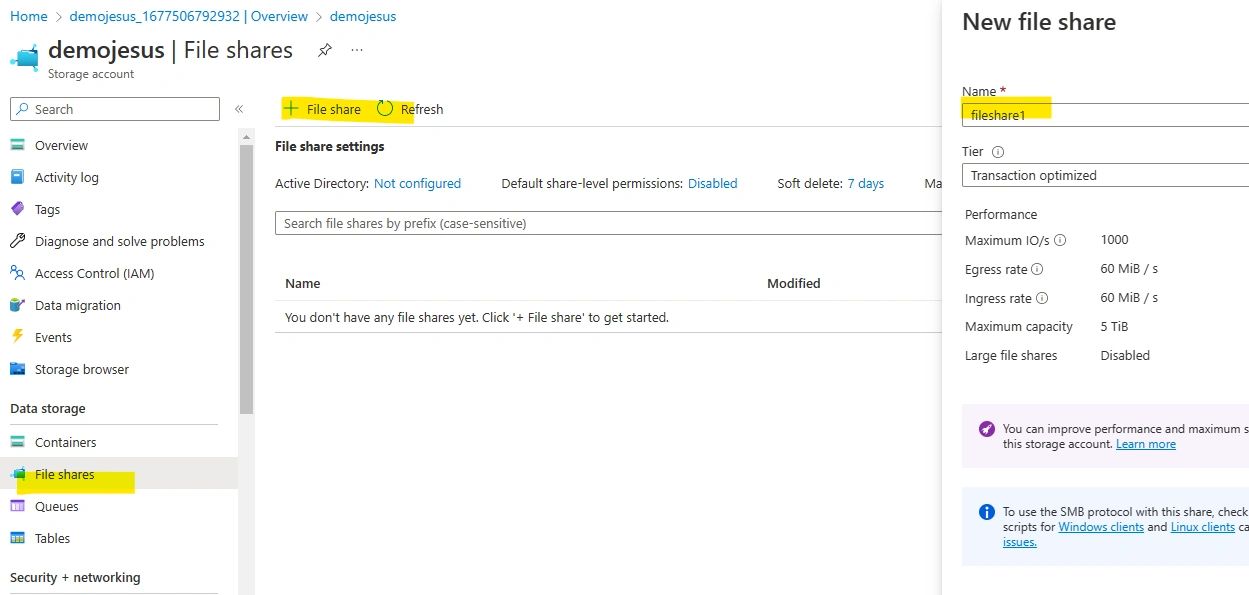Select Containers under Data storage

point(65,442)
